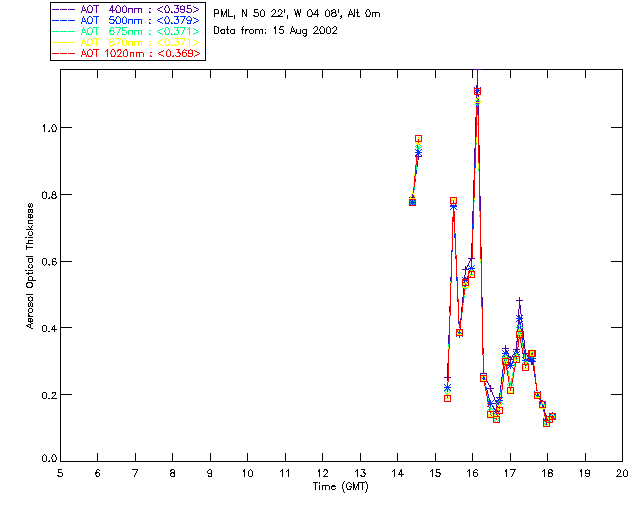Select the "Data from: 15 Aug 2002" text
The height and width of the screenshot is (512, 640).
tap(276, 30)
